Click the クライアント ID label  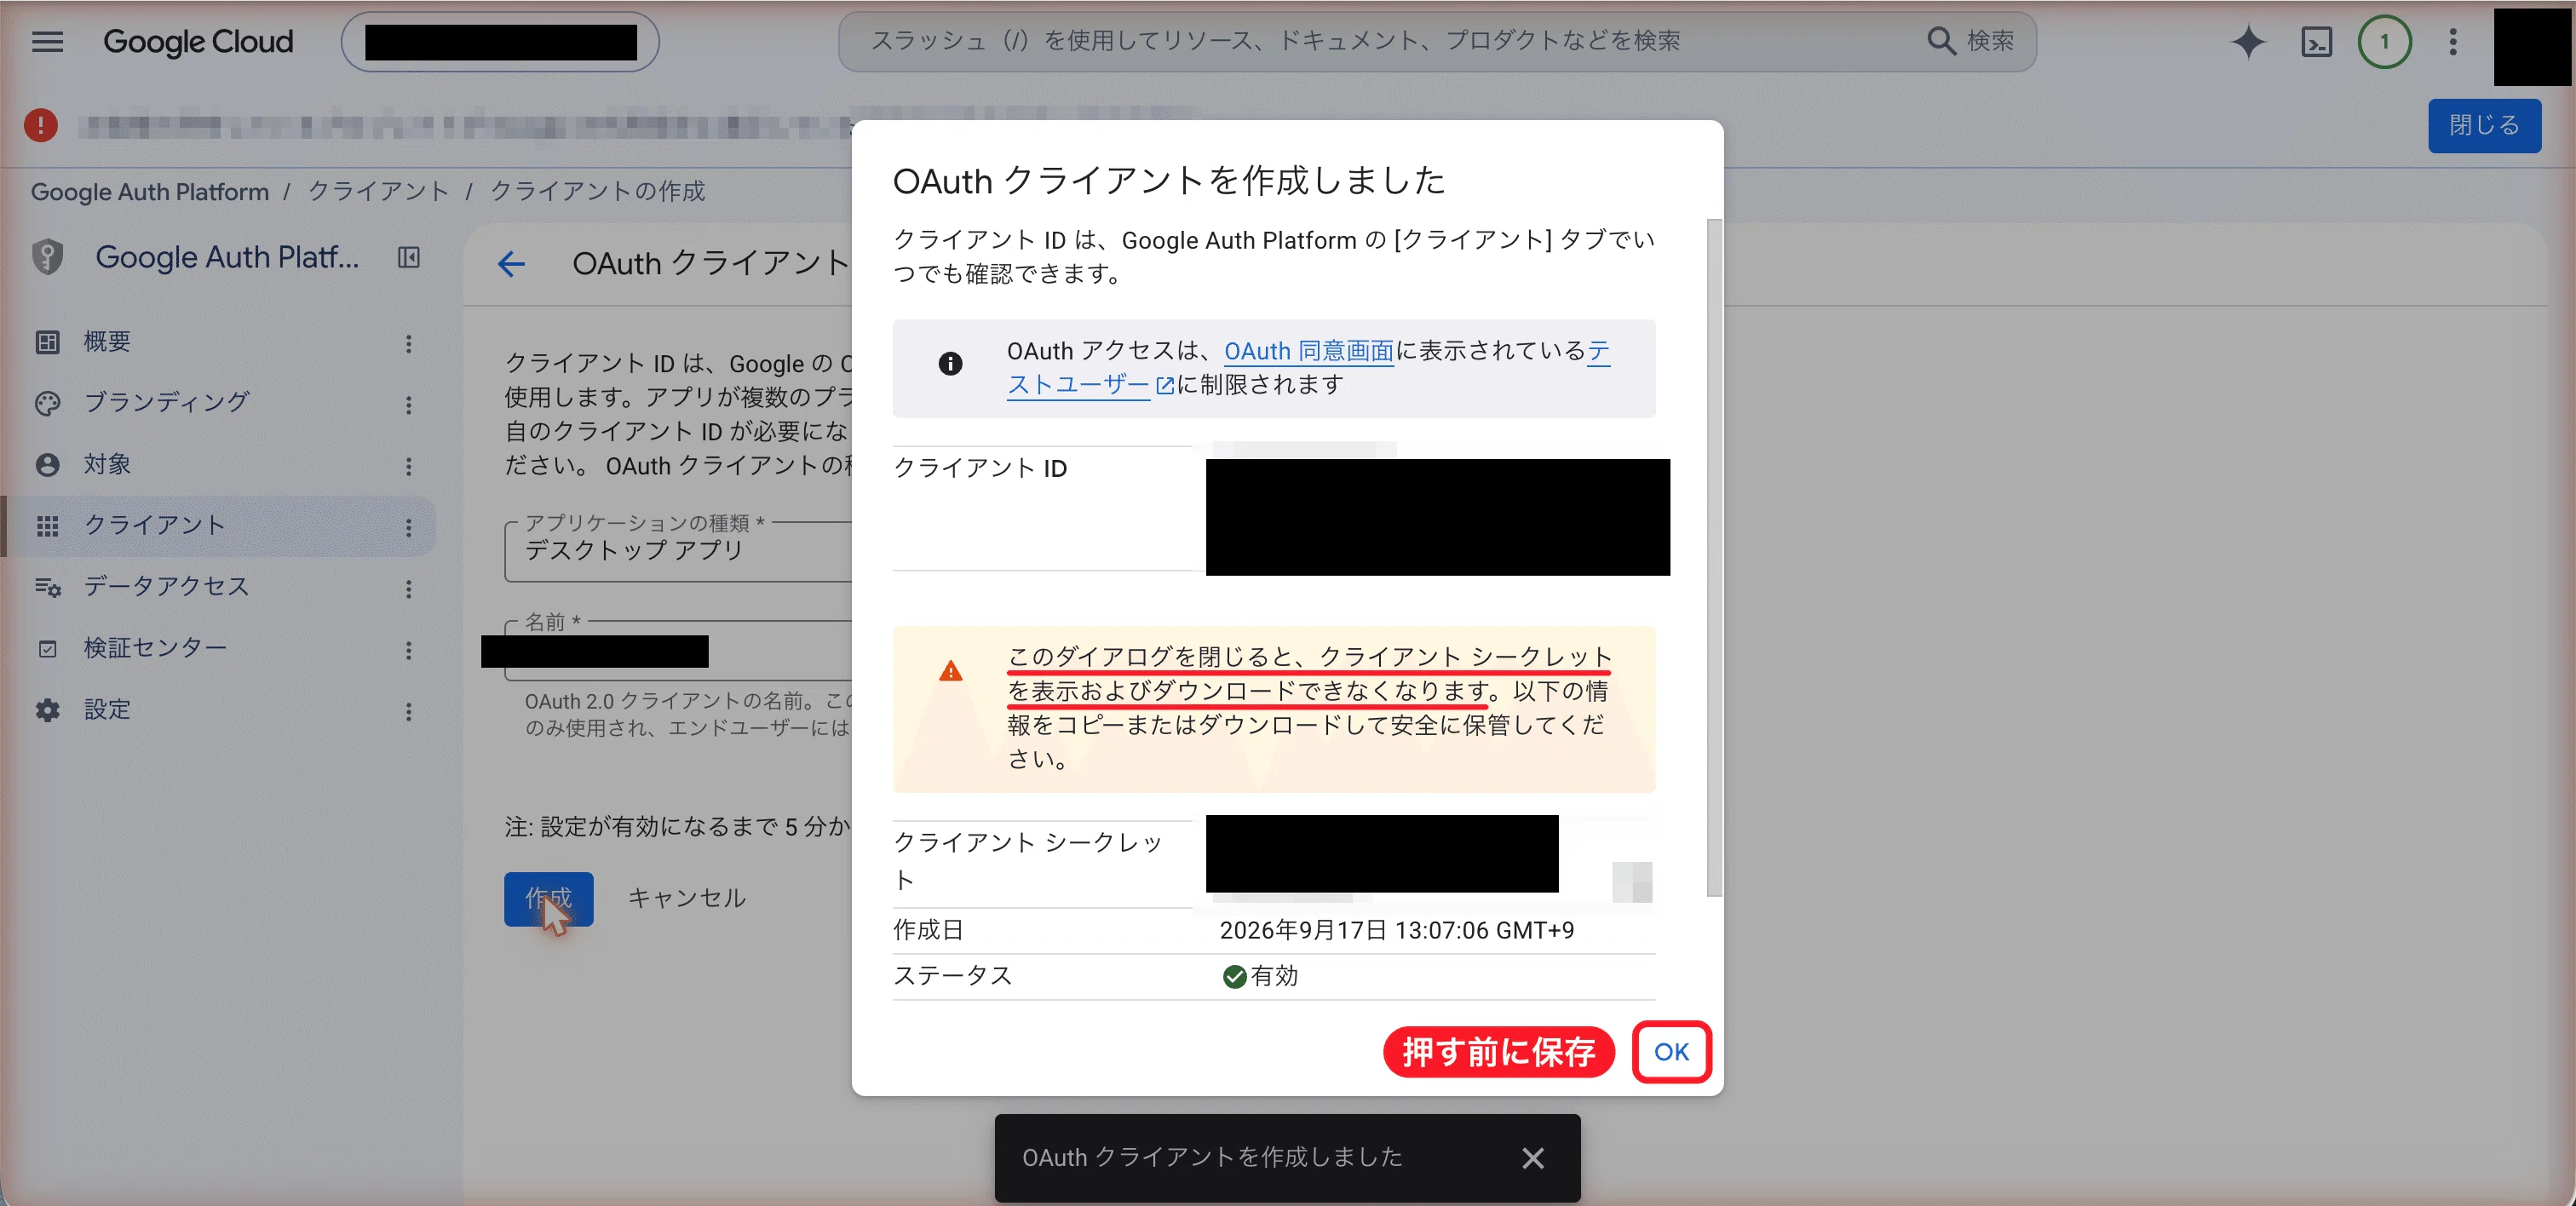(979, 468)
